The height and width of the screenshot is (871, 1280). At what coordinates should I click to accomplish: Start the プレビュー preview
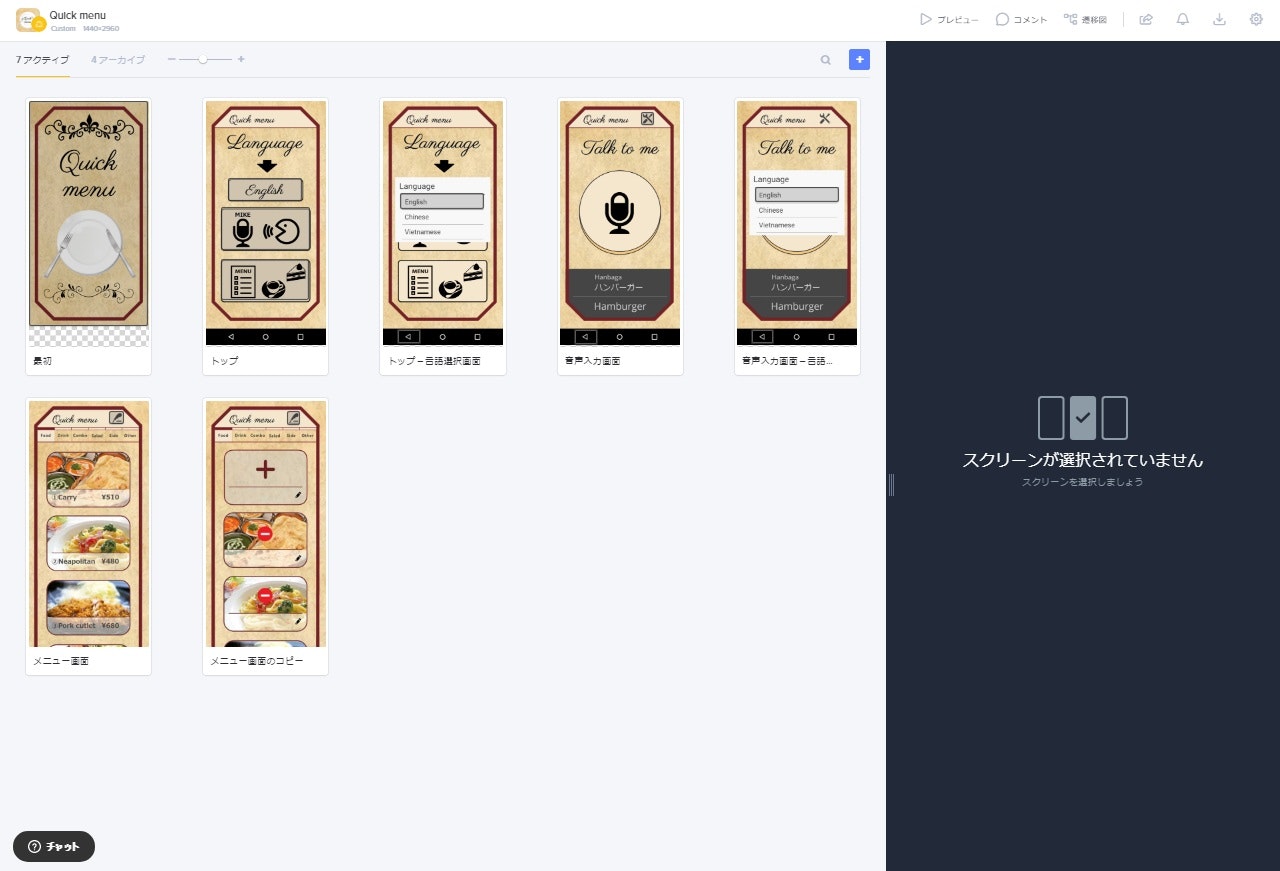(x=949, y=20)
